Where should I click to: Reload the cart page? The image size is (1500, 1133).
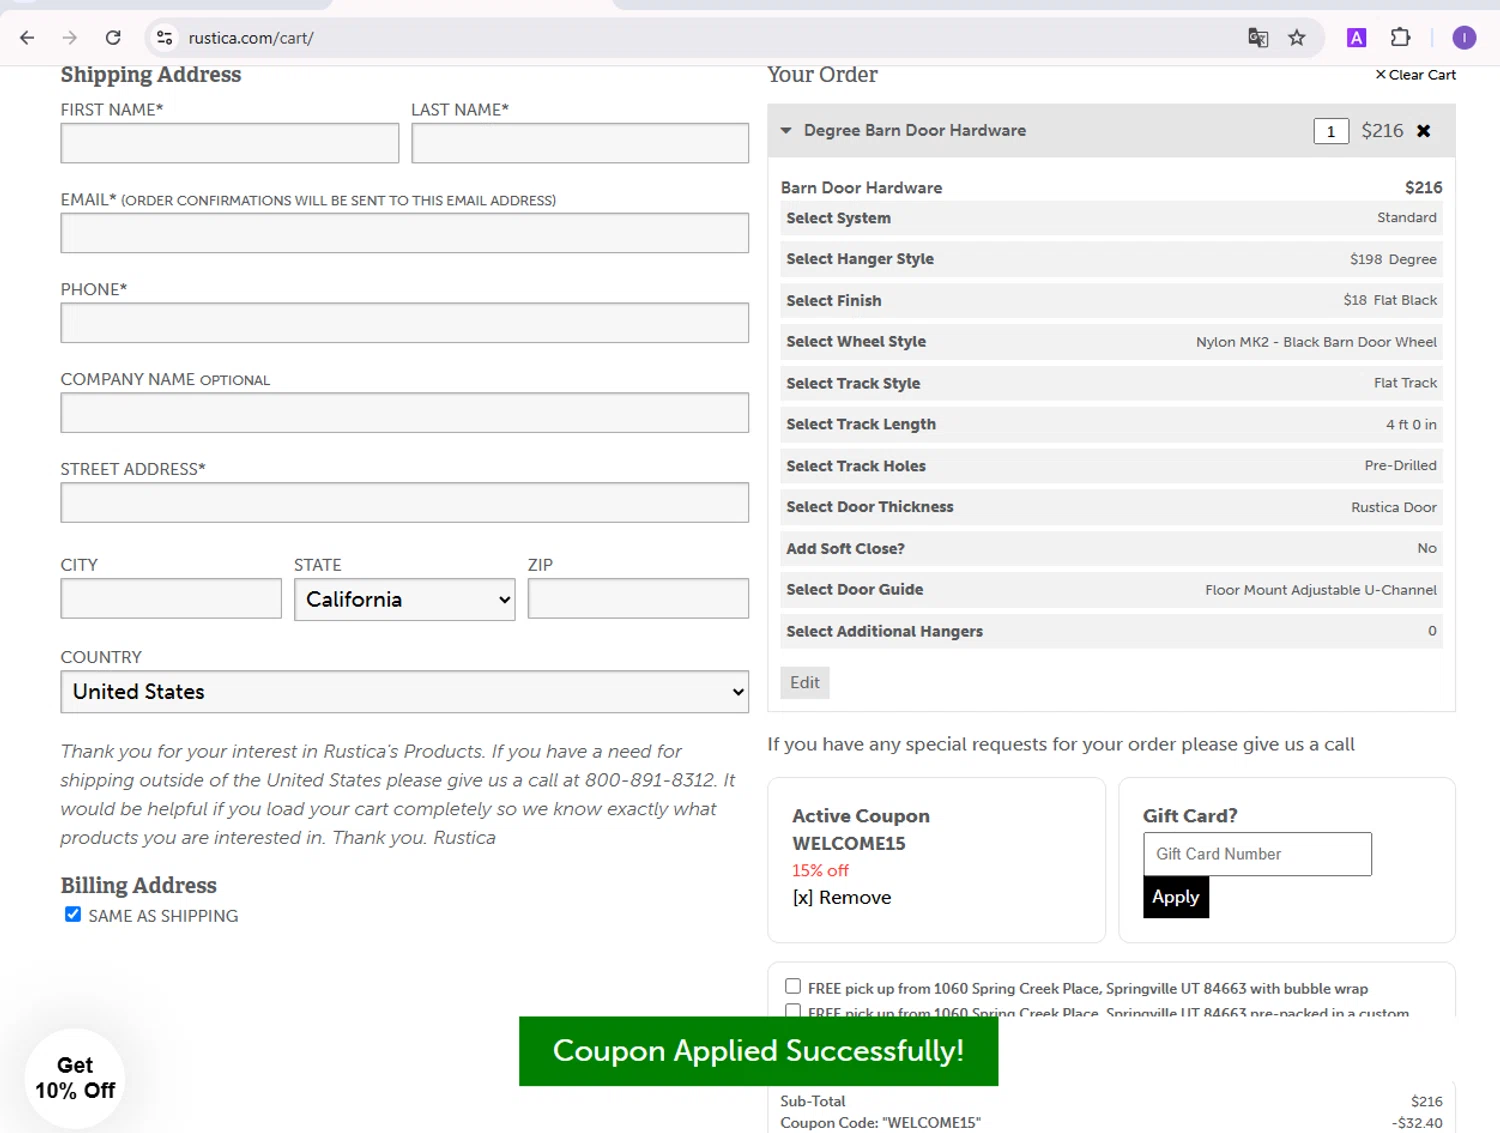tap(113, 38)
